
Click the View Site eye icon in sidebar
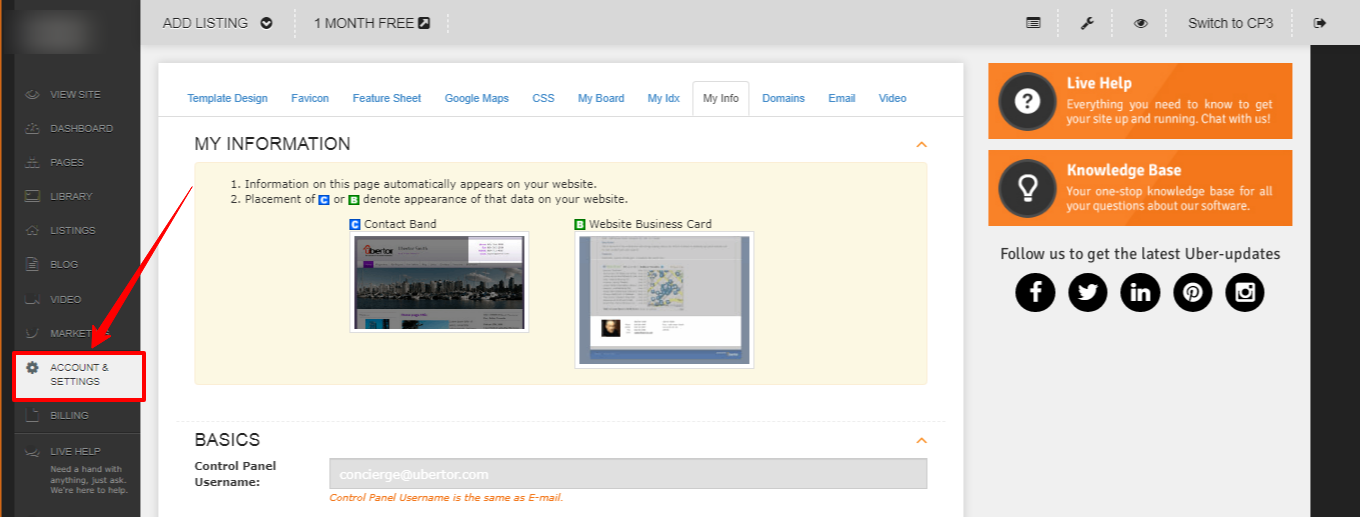point(32,94)
